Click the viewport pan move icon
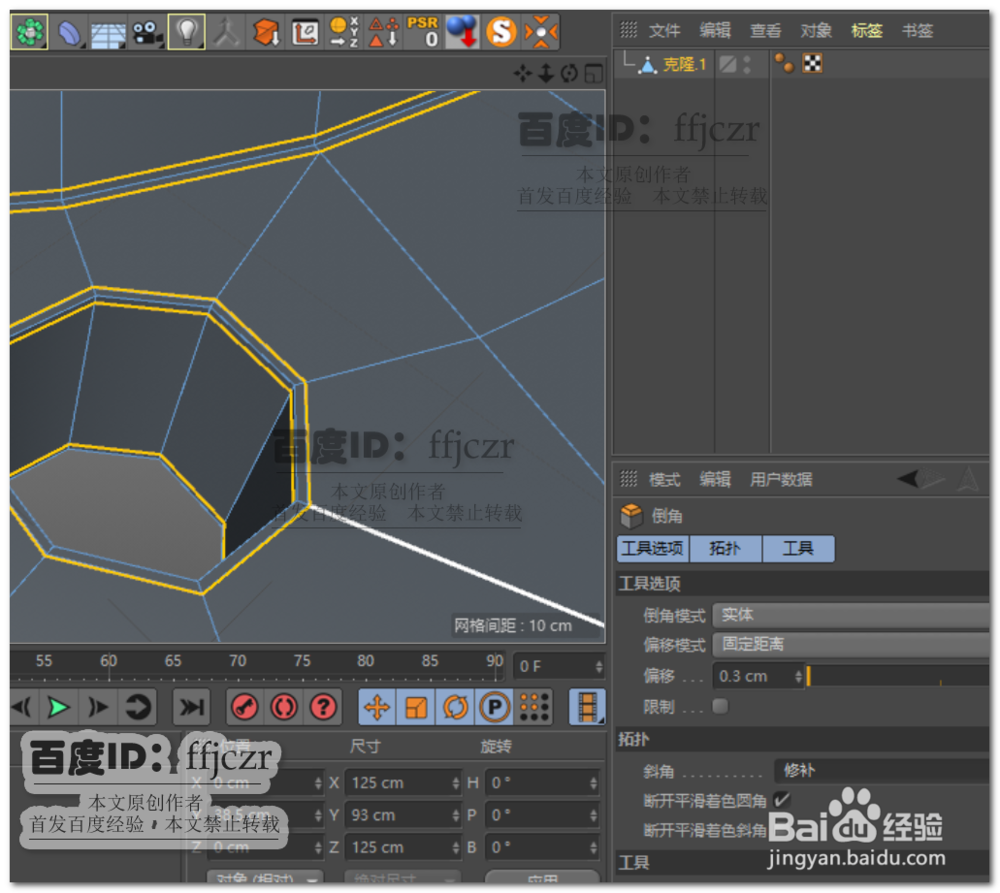Image resolution: width=1000 pixels, height=893 pixels. tap(522, 74)
